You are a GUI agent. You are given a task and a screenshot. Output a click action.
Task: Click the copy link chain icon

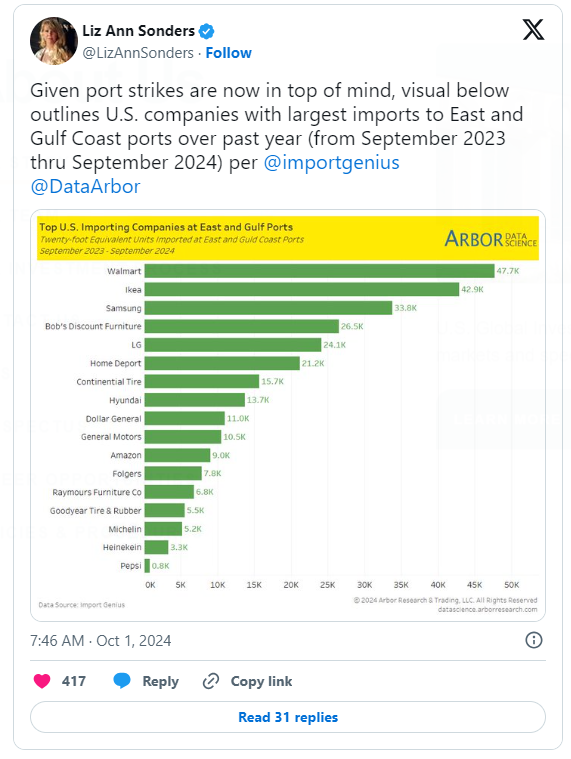[x=211, y=681]
